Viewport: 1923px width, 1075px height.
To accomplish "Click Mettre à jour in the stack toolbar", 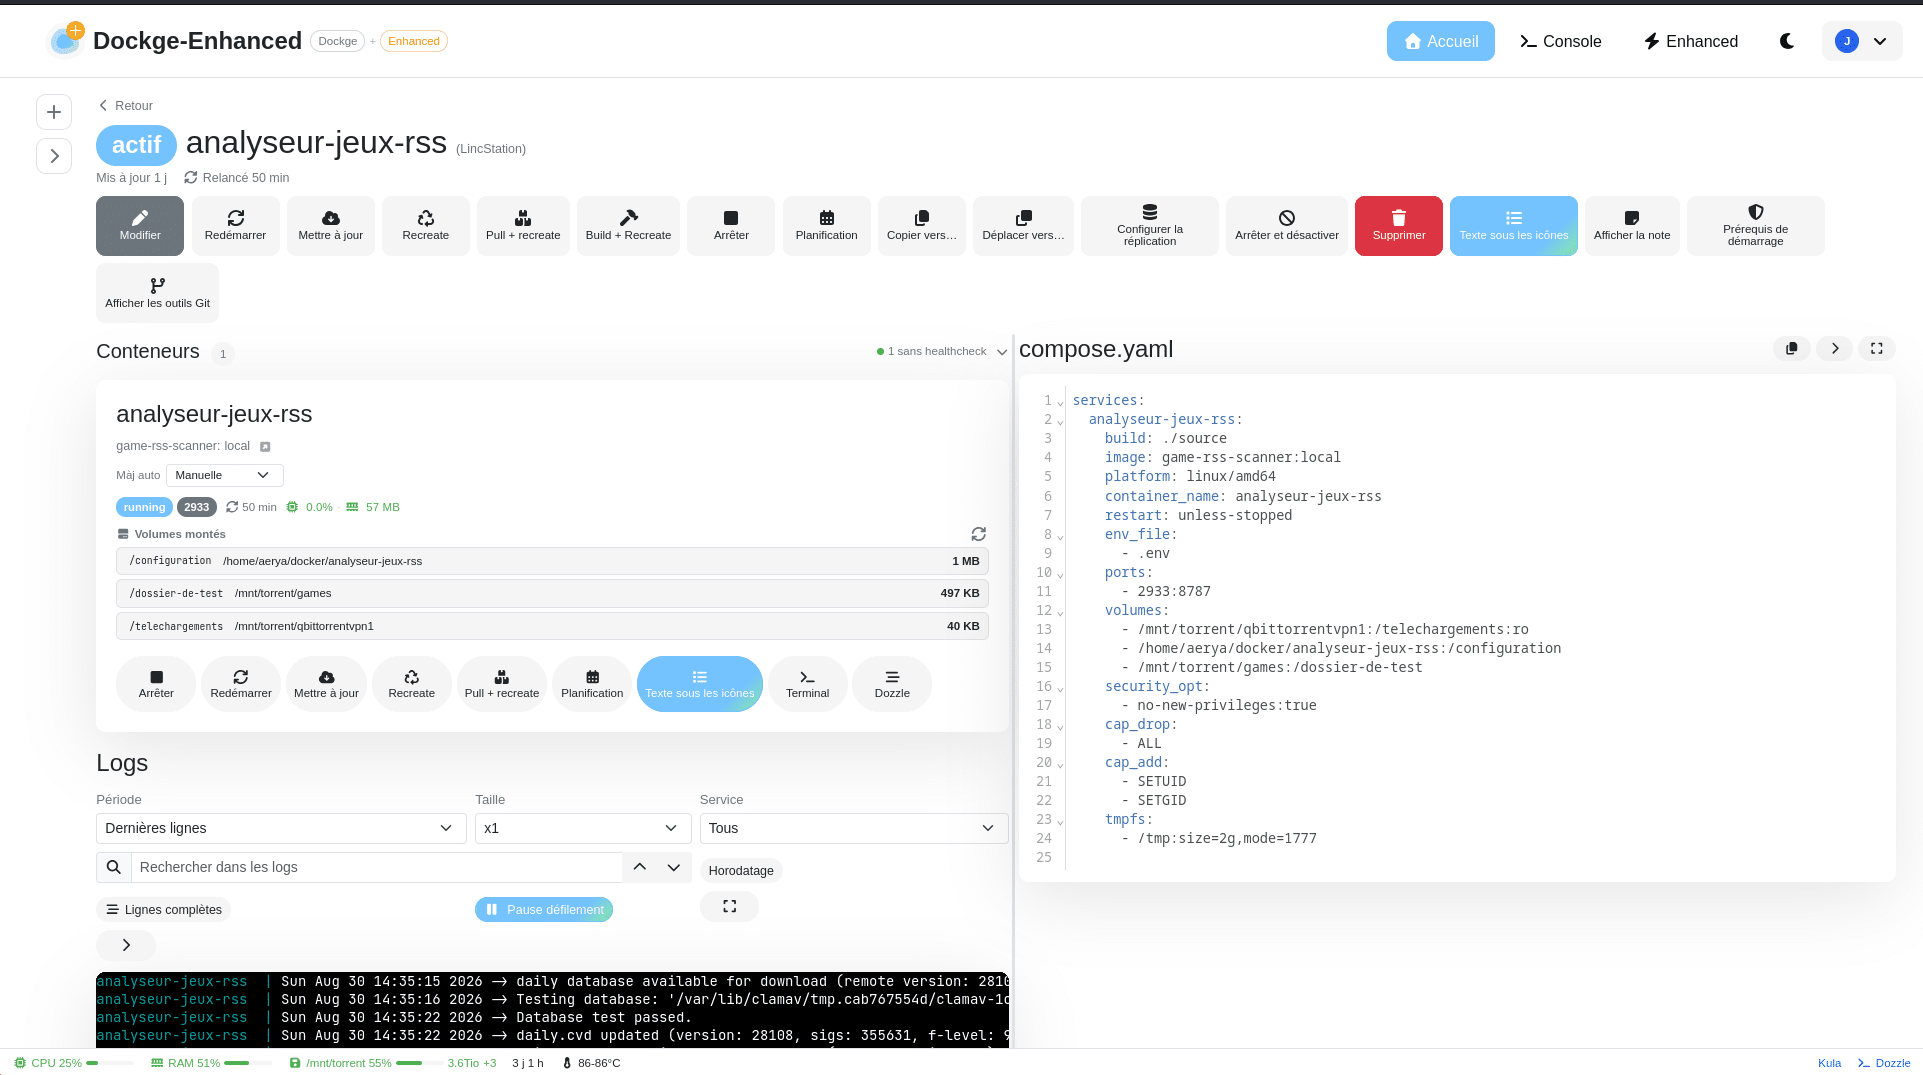I will [330, 226].
